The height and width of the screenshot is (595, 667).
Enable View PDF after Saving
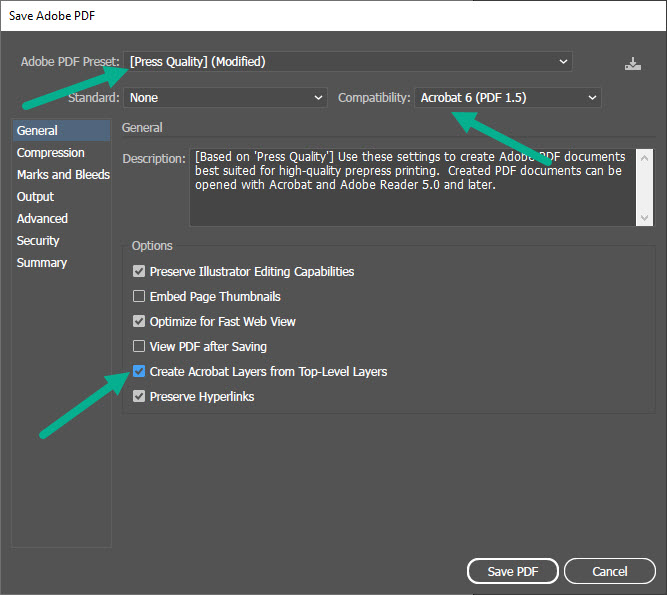click(x=139, y=346)
